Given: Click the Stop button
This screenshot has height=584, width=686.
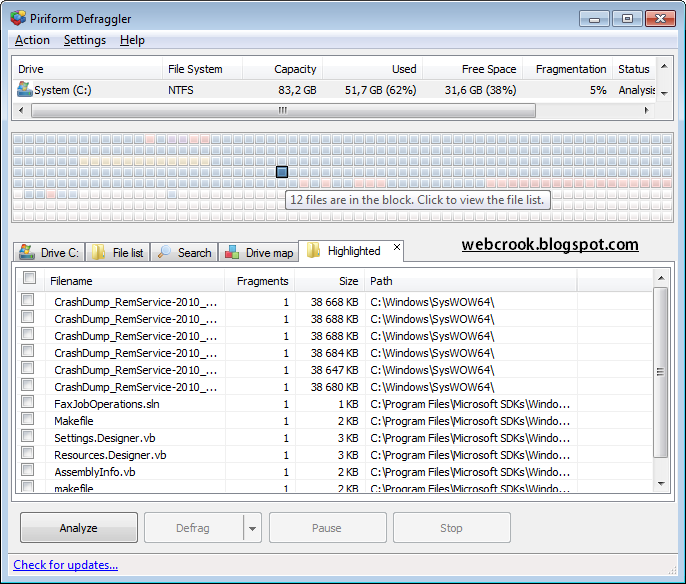Looking at the screenshot, I should tap(452, 528).
